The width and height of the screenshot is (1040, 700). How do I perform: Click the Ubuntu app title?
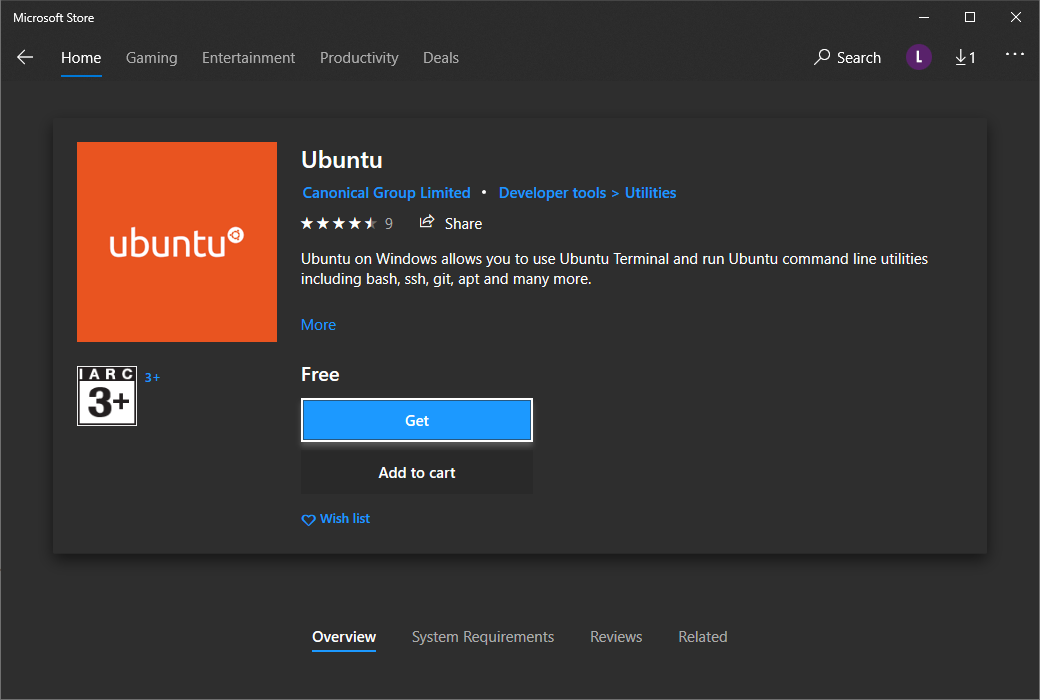(342, 160)
